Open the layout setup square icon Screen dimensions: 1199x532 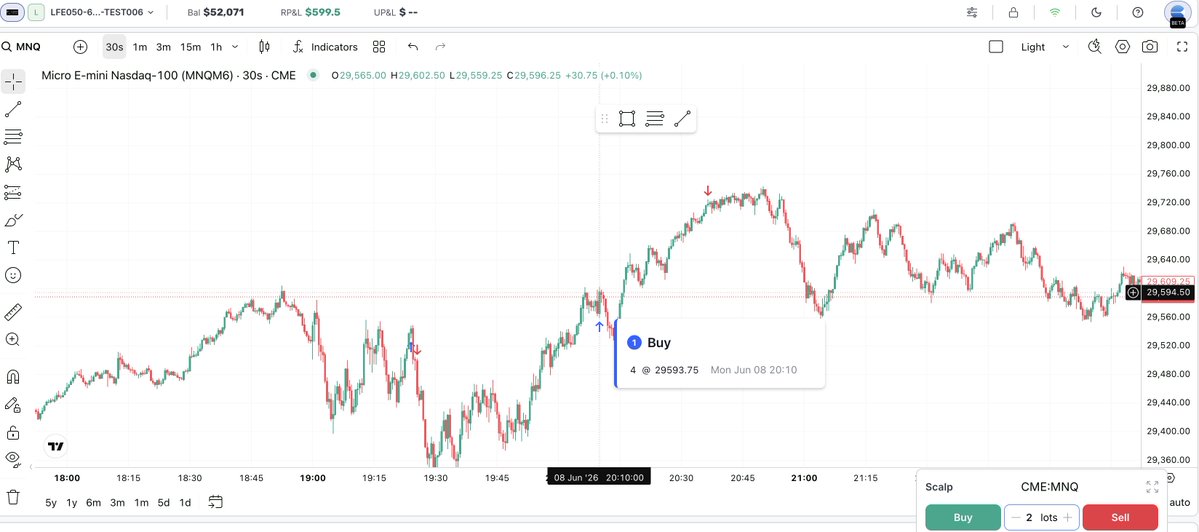[x=996, y=47]
